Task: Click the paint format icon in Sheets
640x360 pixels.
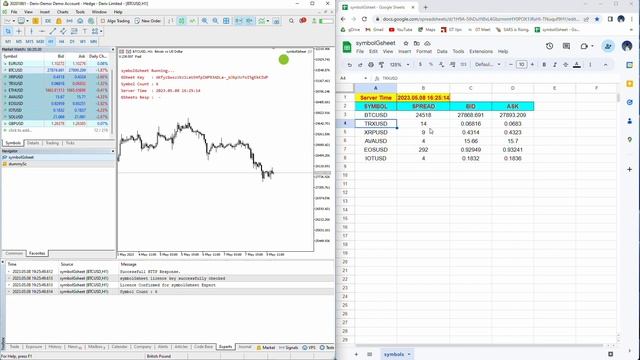Action: [381, 64]
